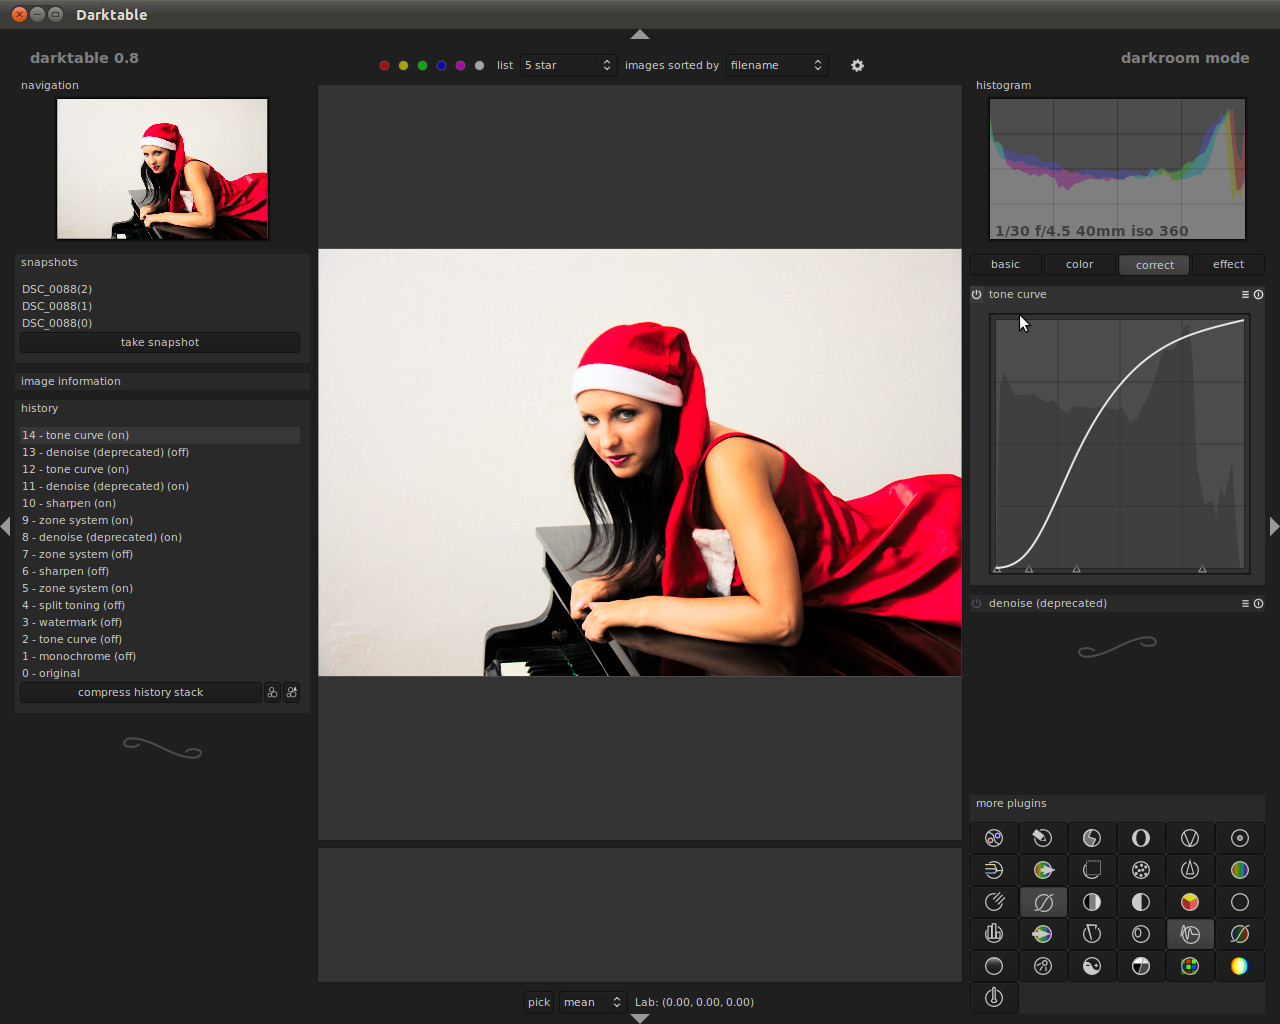Click the RGB color cube plugin icon

[x=1189, y=902]
